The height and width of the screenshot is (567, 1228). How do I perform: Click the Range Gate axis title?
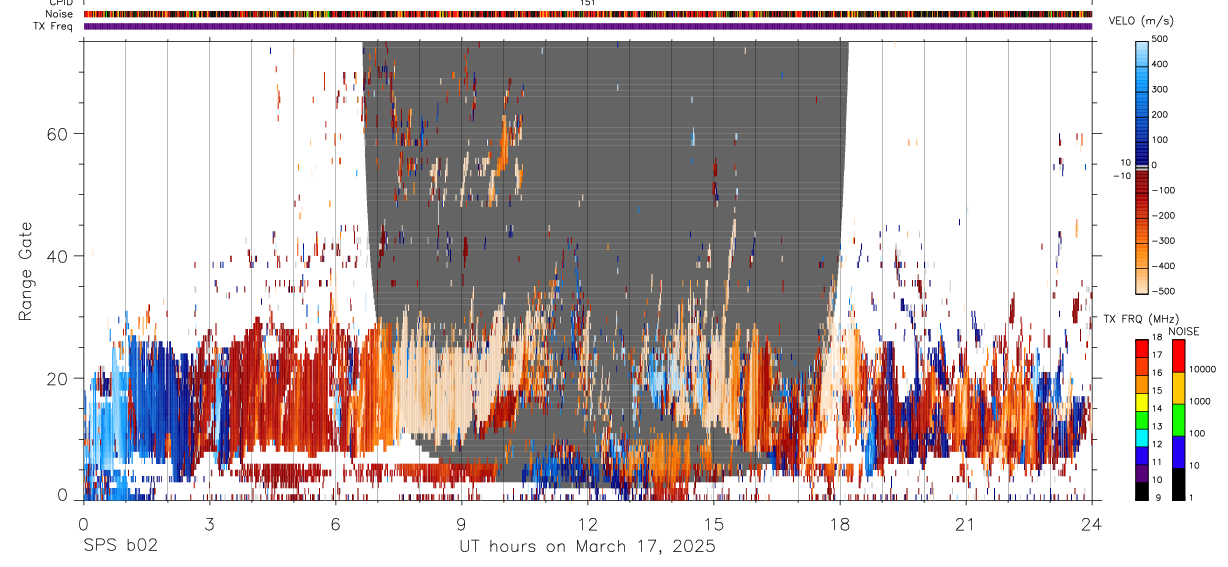[24, 272]
